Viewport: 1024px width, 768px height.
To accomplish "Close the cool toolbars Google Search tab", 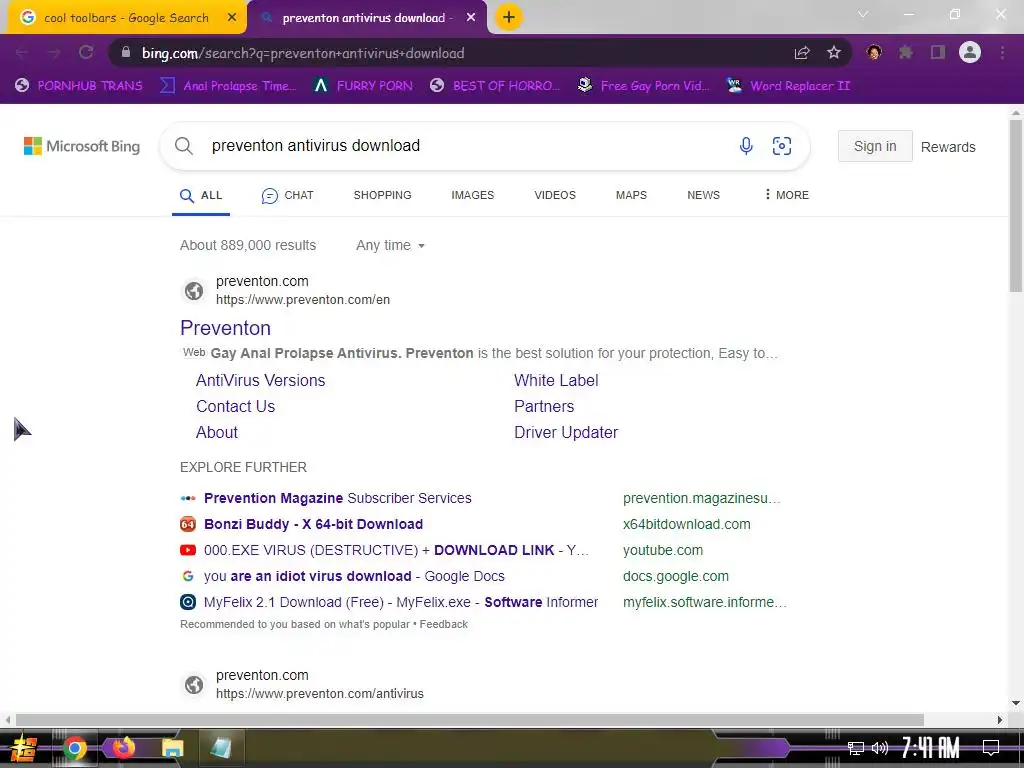I will 232,18.
